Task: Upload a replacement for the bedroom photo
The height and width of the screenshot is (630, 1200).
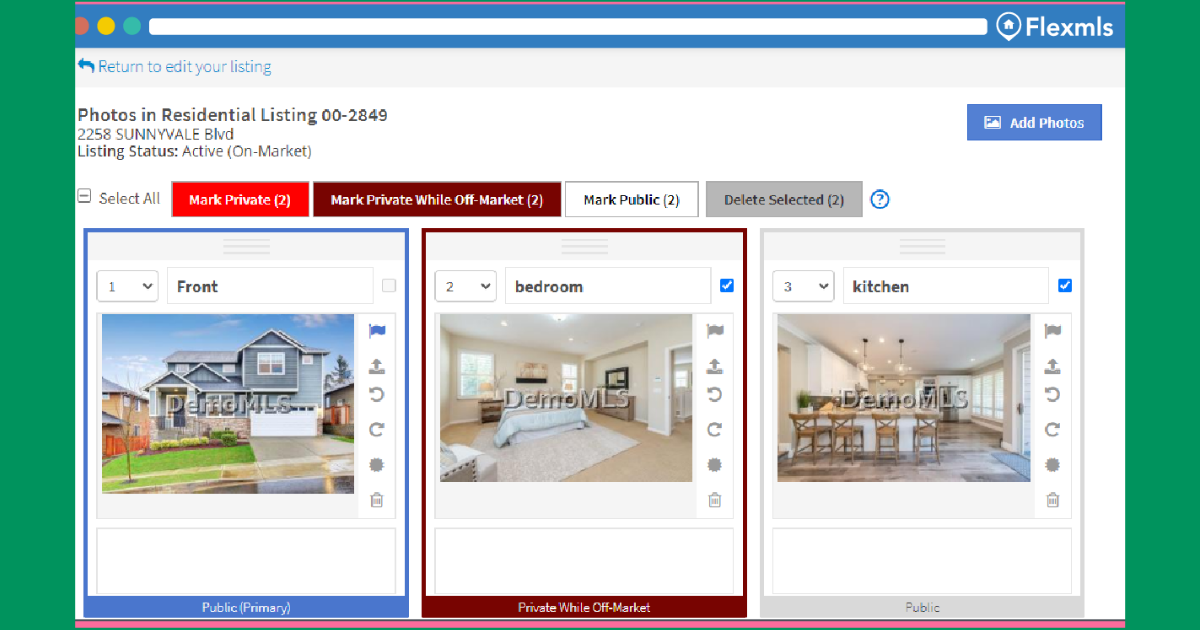Action: point(715,365)
